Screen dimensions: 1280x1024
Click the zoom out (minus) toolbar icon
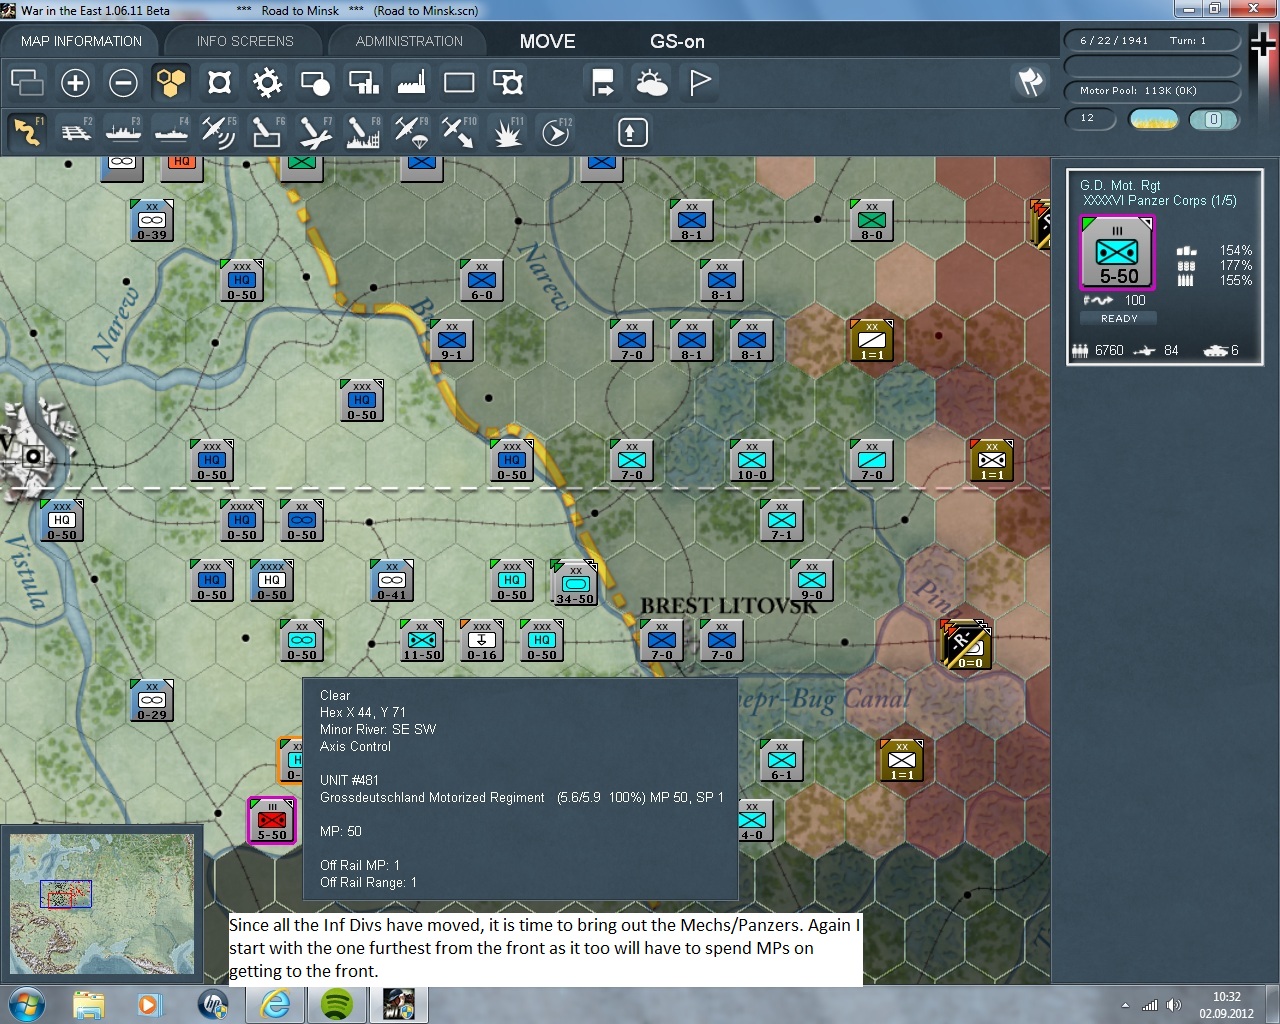pyautogui.click(x=123, y=82)
